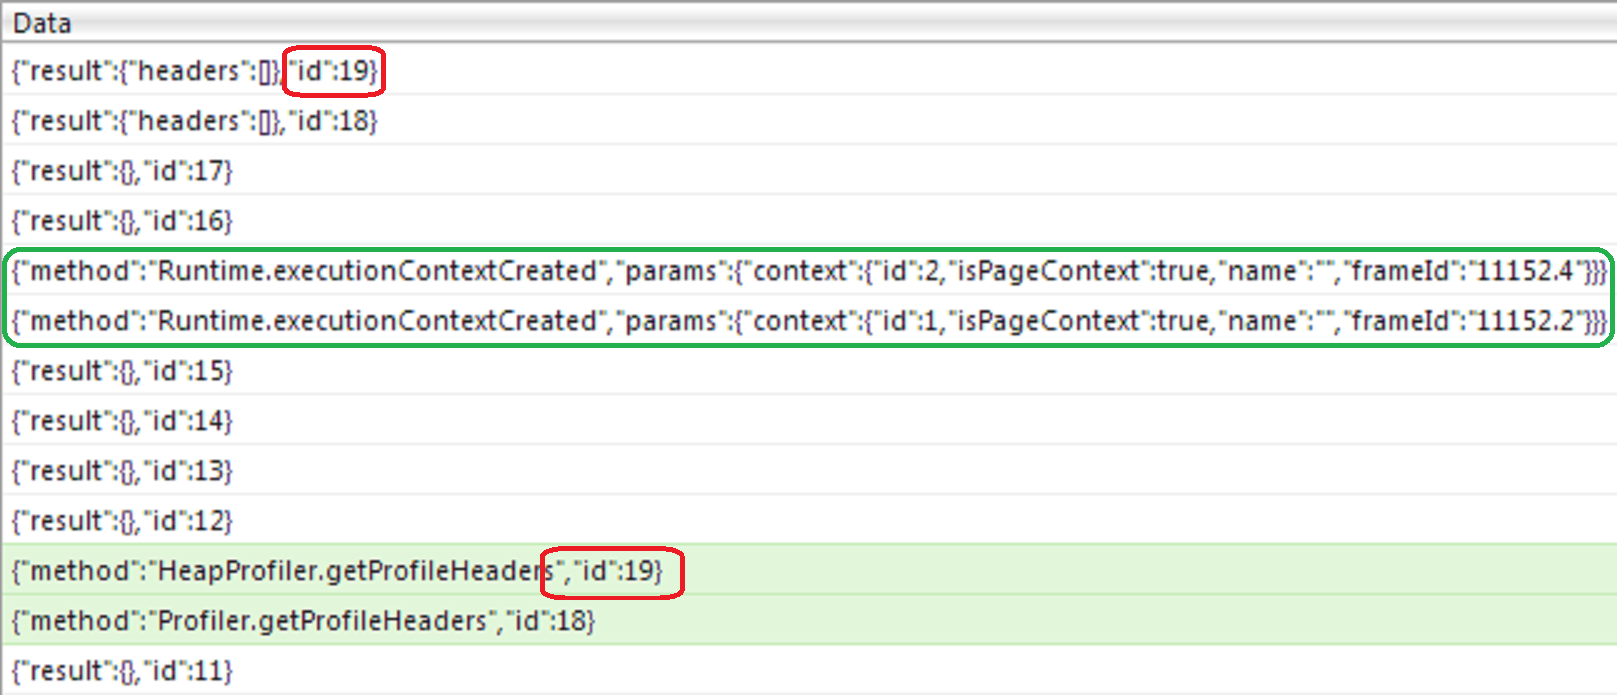Select the result row with id 14
This screenshot has height=695, width=1617.
(808, 420)
